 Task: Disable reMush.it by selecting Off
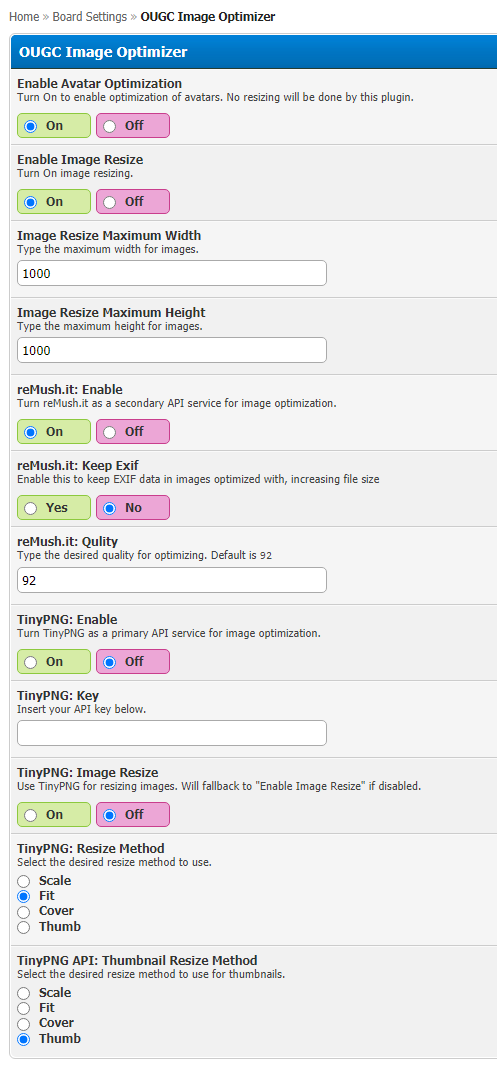[x=133, y=432]
